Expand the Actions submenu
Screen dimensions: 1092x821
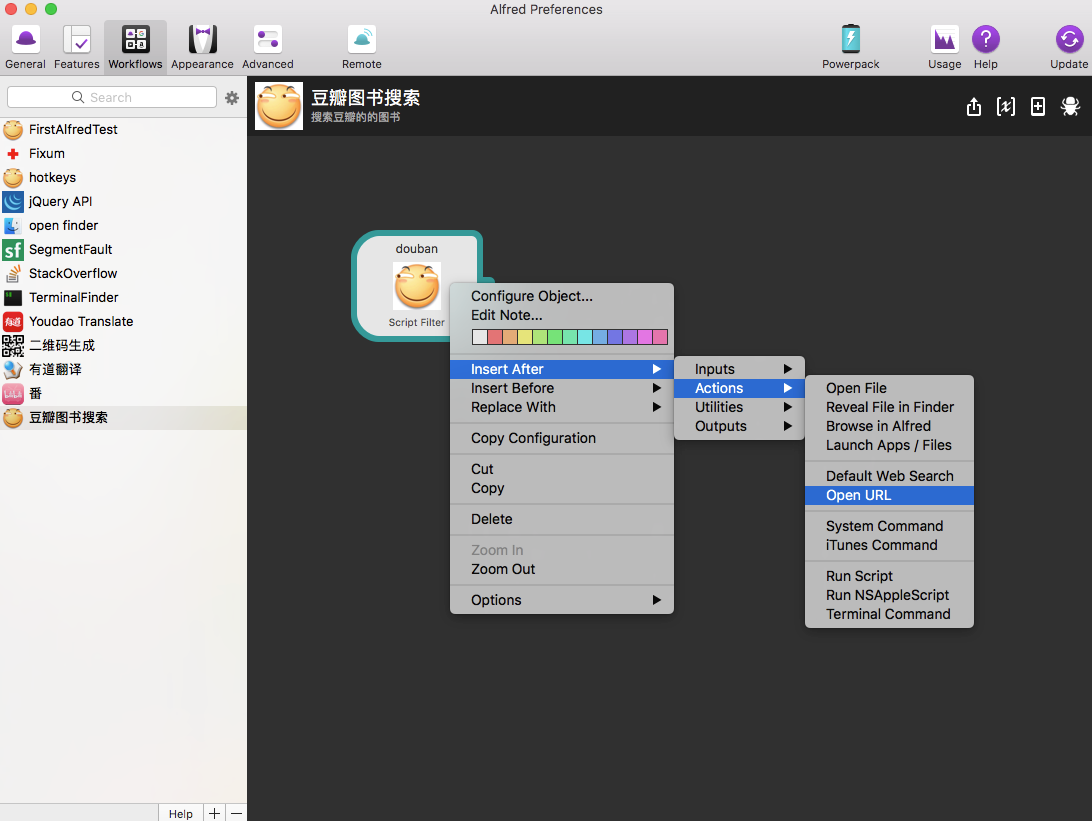pos(740,388)
